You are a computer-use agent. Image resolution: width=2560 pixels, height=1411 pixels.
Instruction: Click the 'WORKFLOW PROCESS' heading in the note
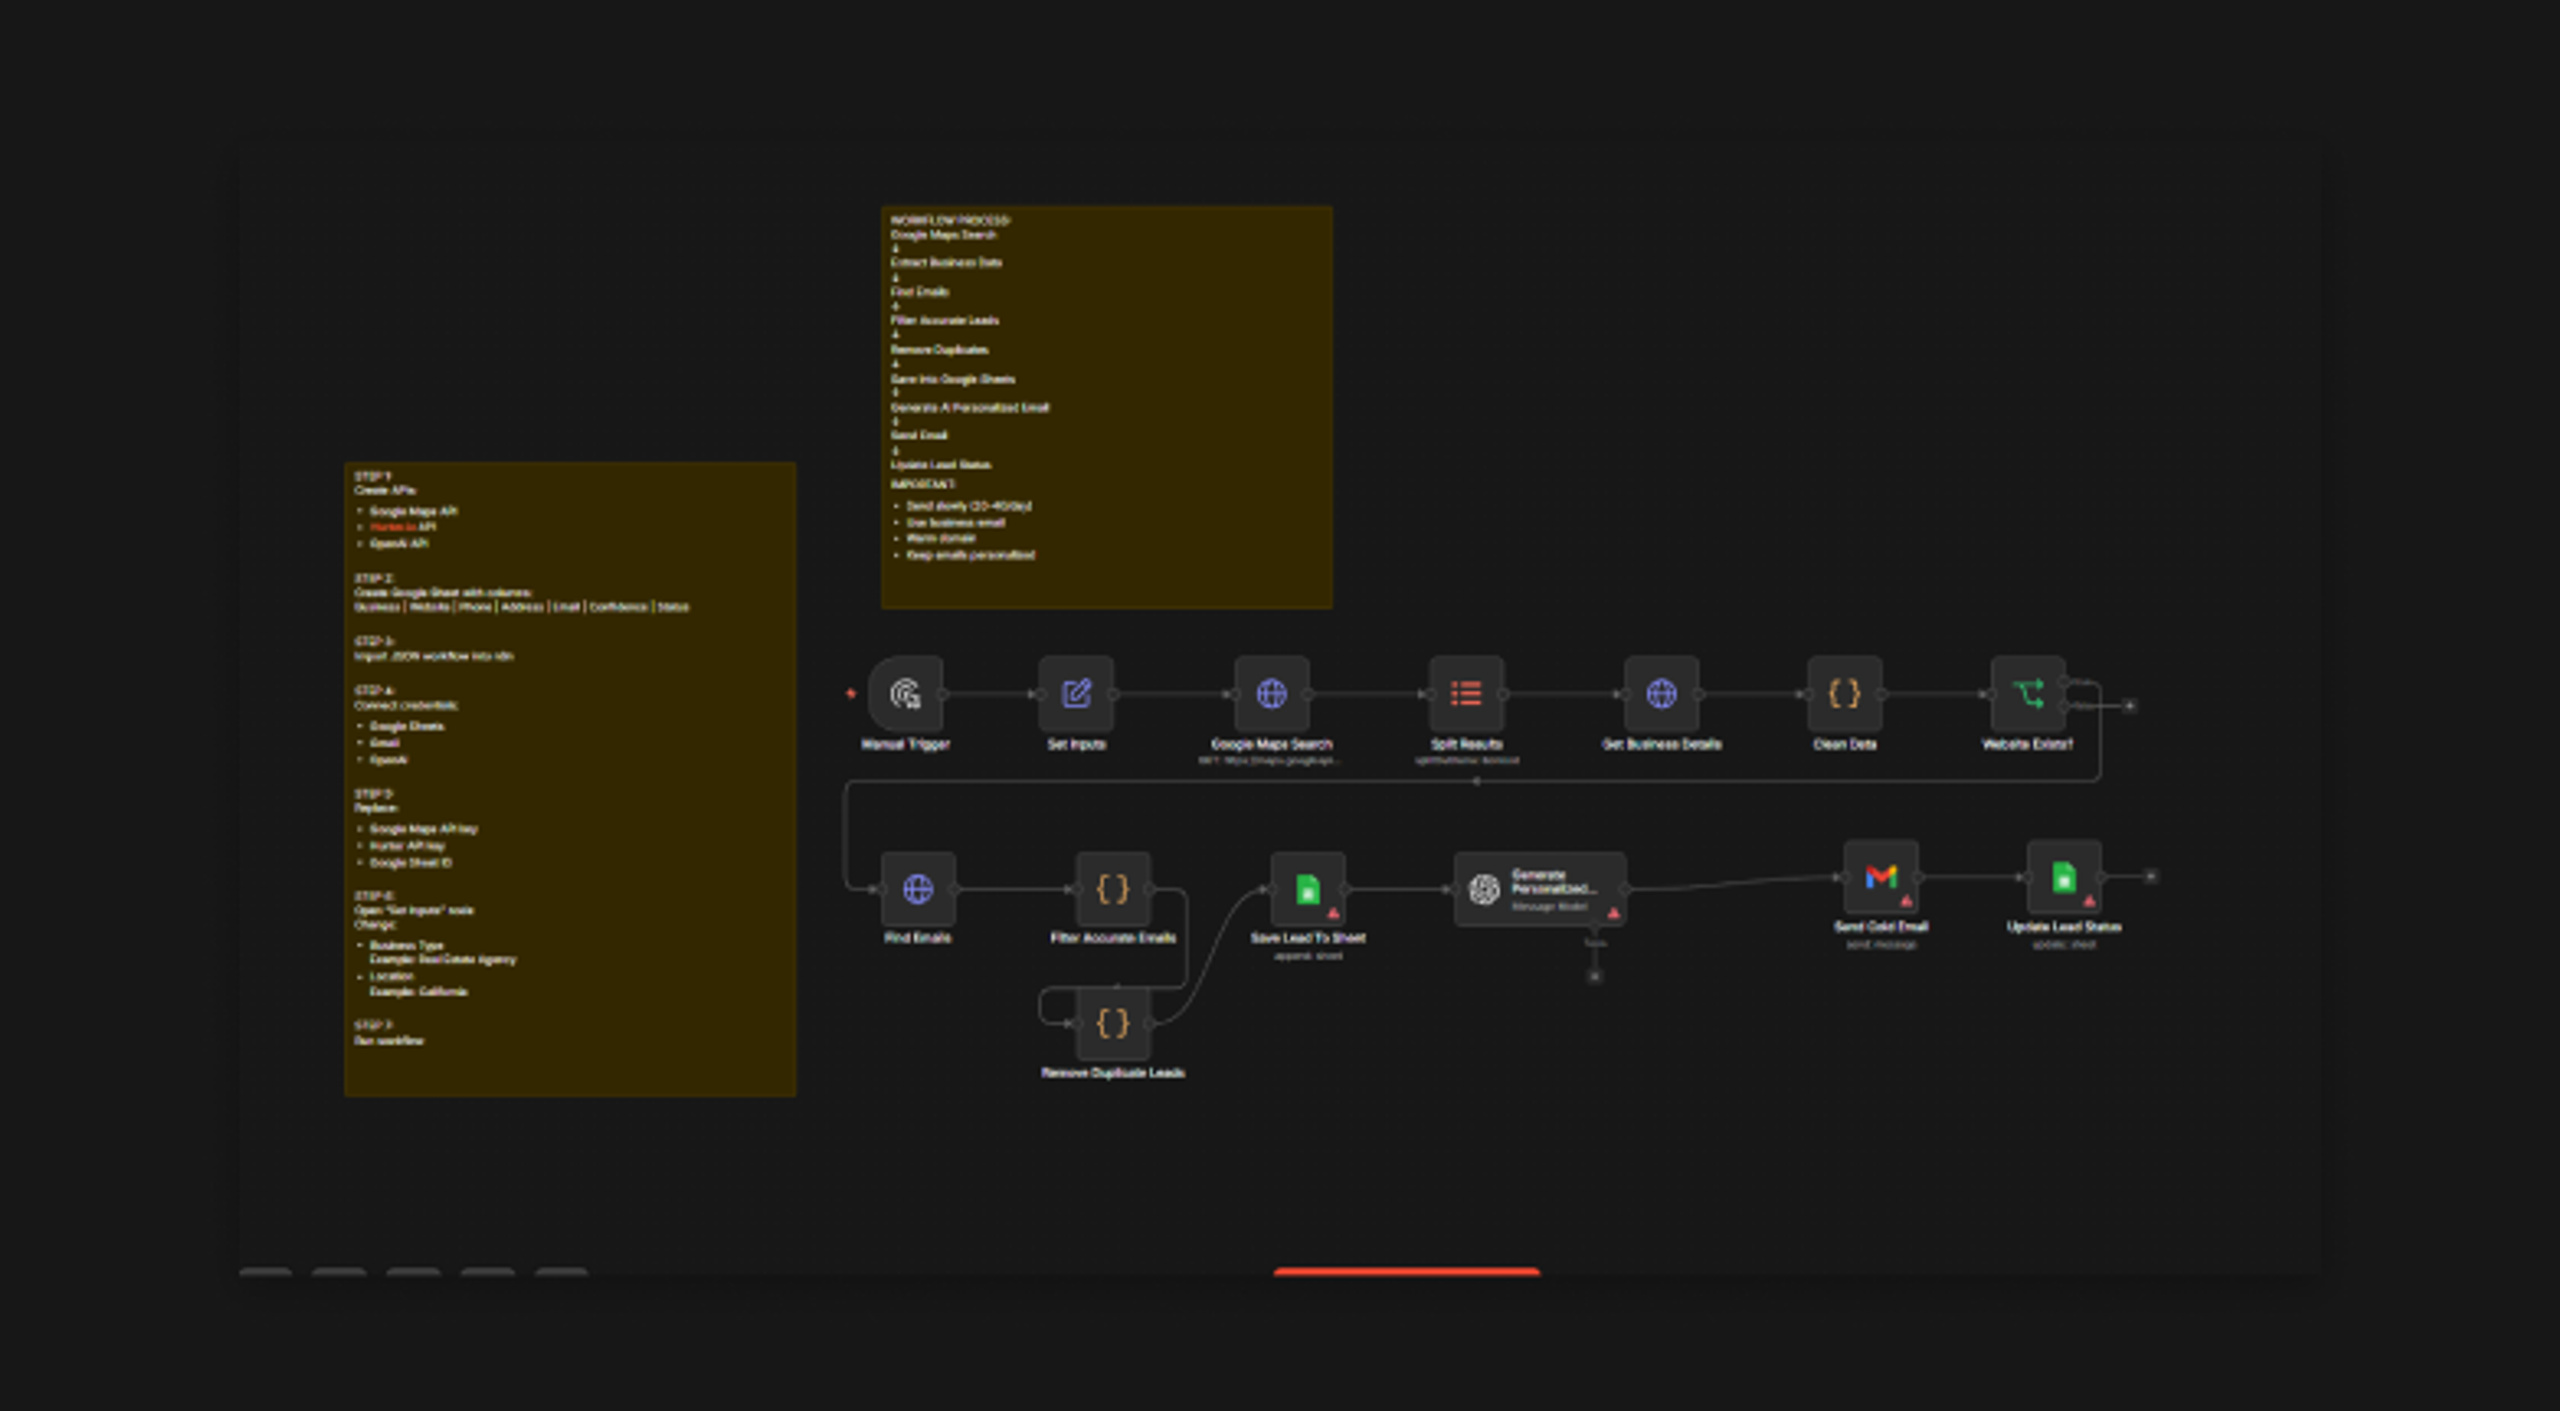pos(950,220)
